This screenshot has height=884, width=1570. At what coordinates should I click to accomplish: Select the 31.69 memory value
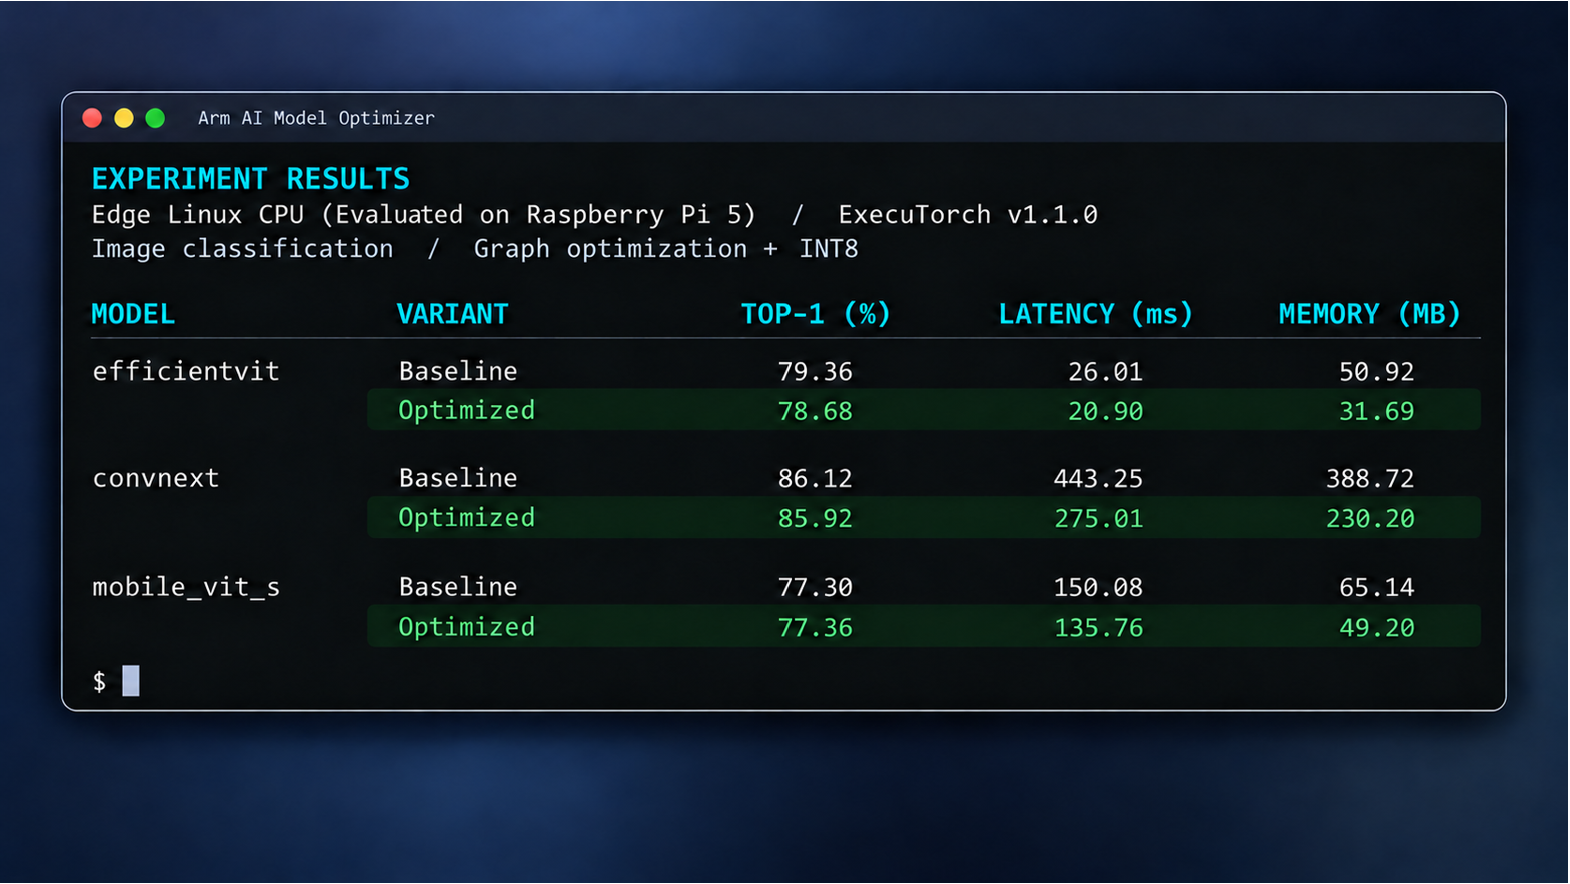click(1377, 411)
